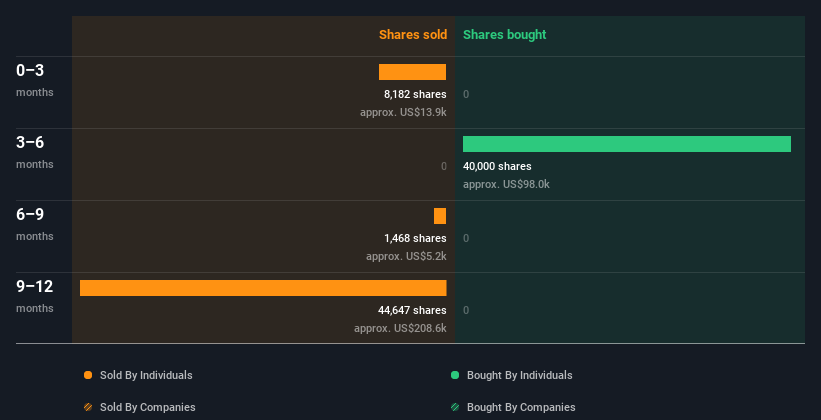The width and height of the screenshot is (821, 420).
Task: Click the orange Sold By Individuals legend dot
Action: (x=88, y=375)
